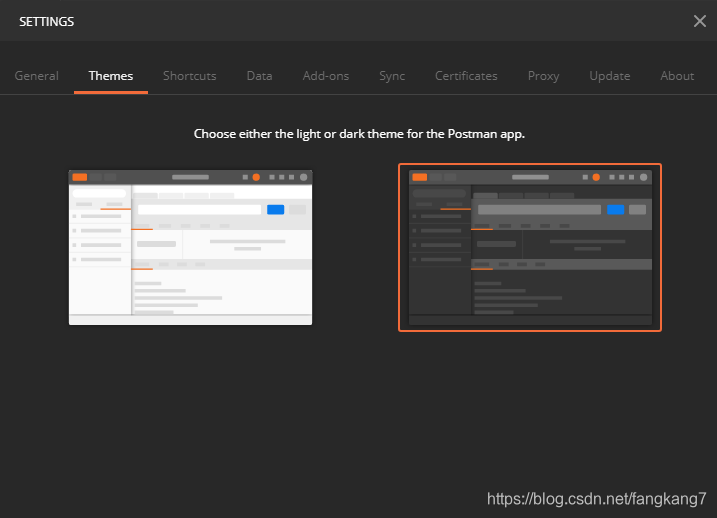The height and width of the screenshot is (518, 717).
Task: Go to the Add-ons tab
Action: click(326, 76)
